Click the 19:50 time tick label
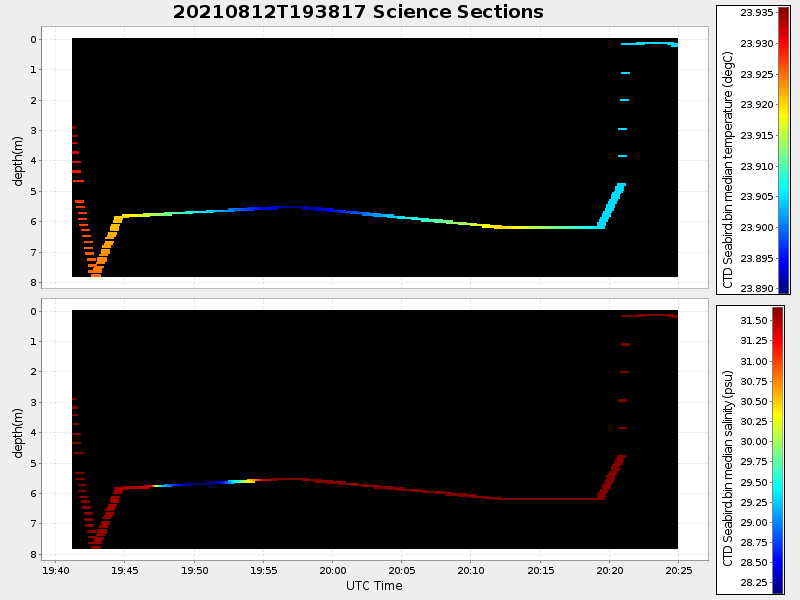 click(x=194, y=570)
